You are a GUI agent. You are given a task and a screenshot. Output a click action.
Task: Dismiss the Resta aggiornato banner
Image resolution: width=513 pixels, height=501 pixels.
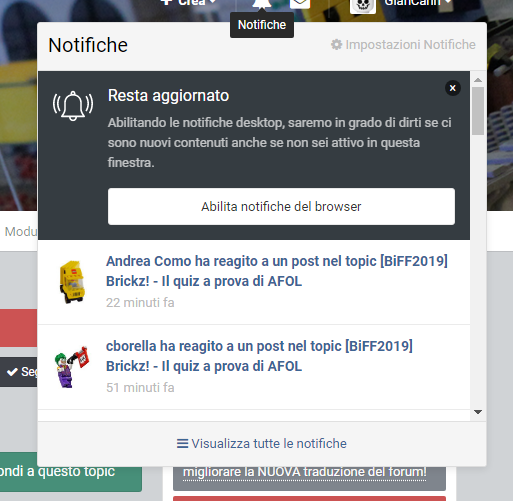[453, 88]
